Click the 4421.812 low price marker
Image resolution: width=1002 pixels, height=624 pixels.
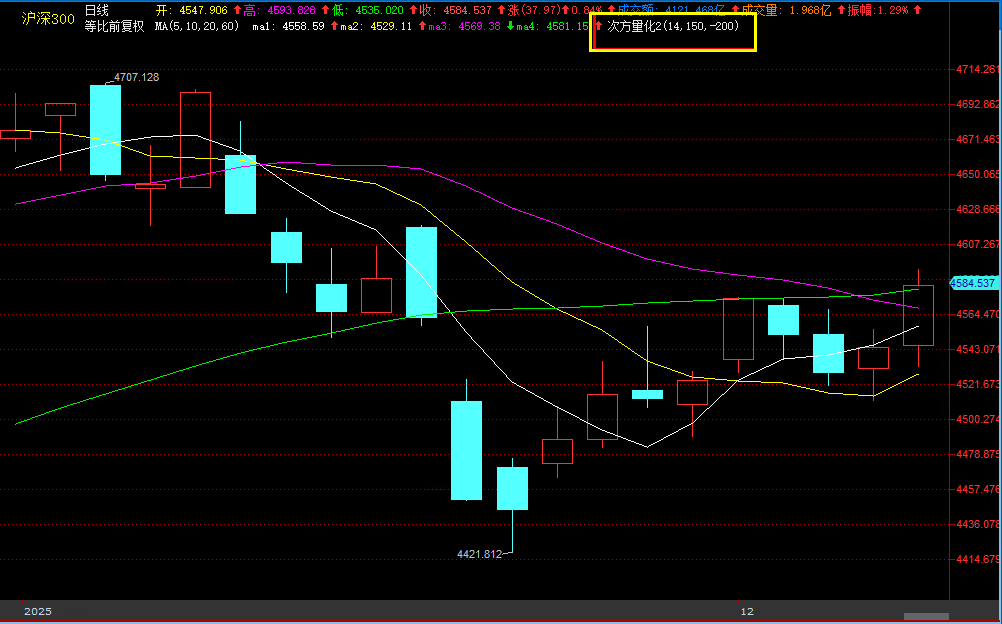click(479, 554)
